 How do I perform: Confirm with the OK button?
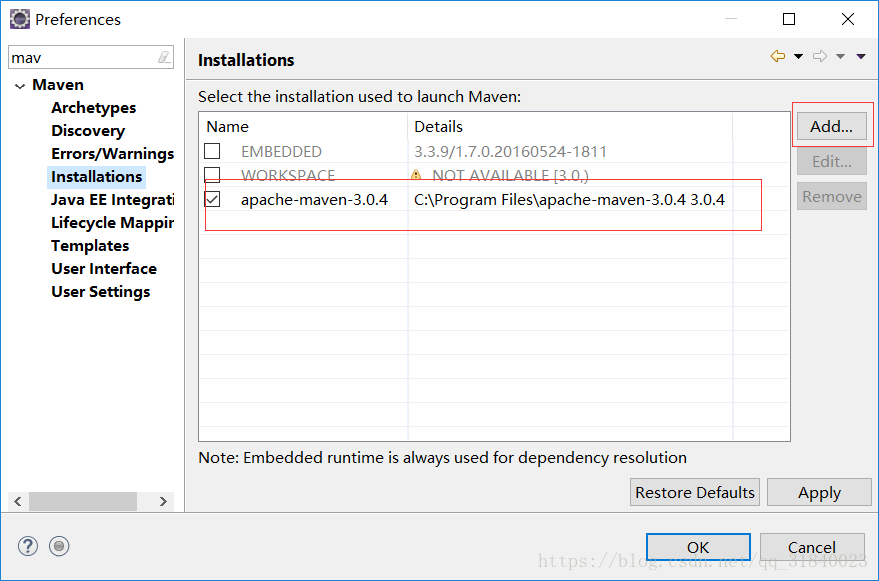[x=698, y=547]
